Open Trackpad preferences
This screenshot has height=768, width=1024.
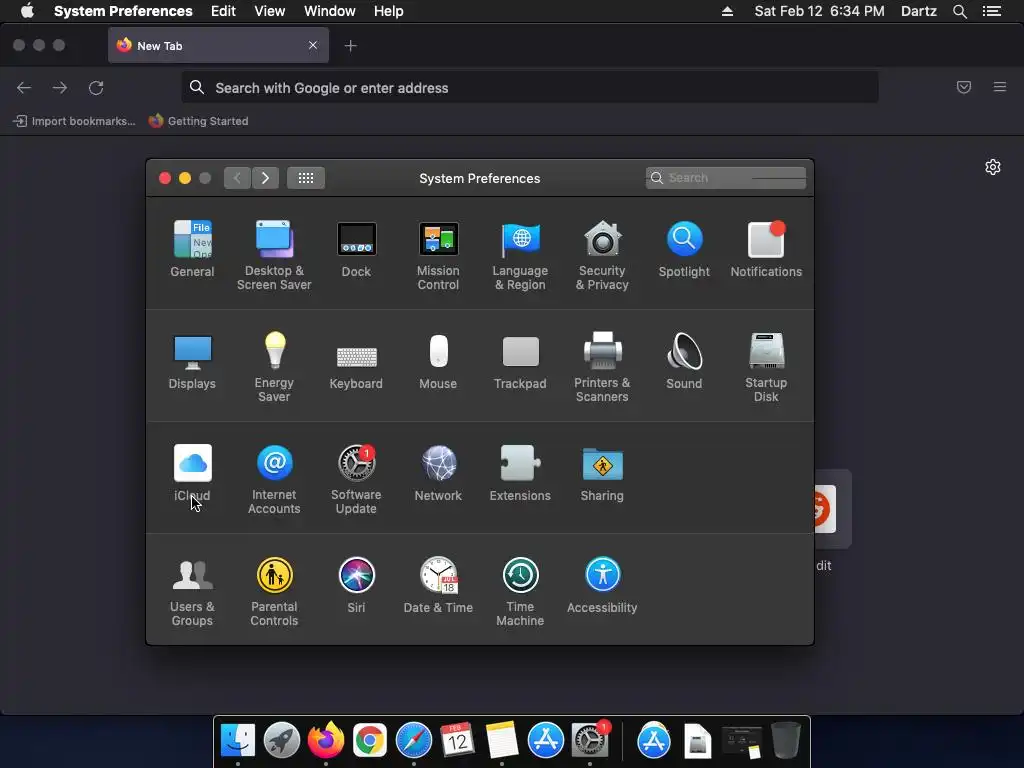point(520,362)
